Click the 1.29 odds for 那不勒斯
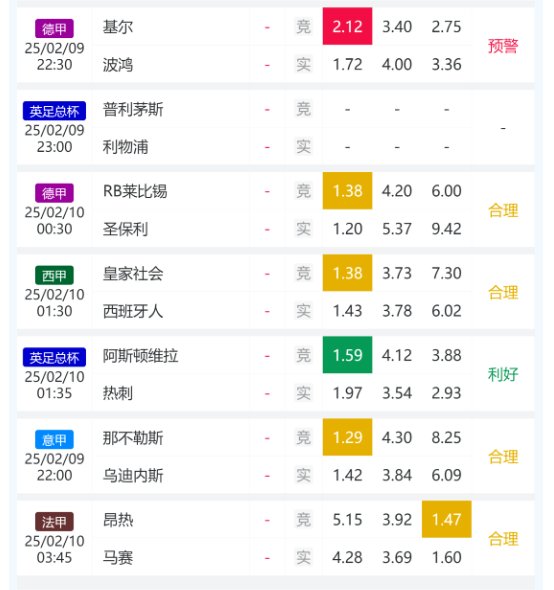 (347, 437)
